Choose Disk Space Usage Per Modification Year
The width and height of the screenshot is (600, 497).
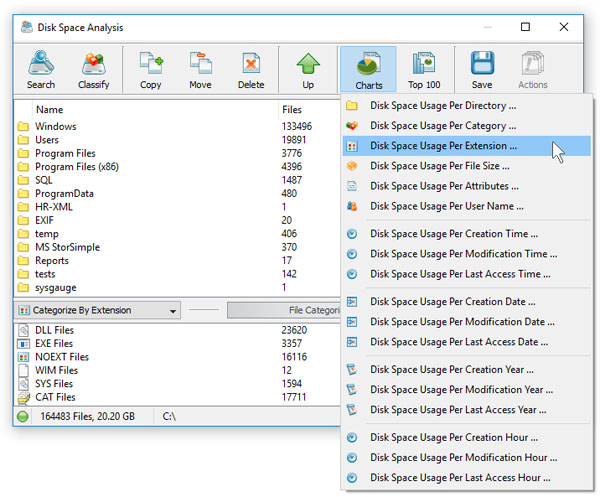point(466,389)
